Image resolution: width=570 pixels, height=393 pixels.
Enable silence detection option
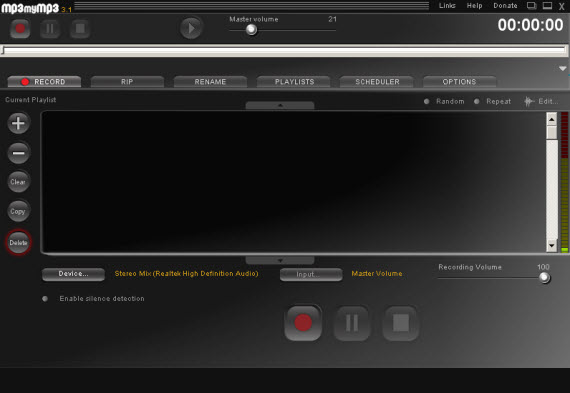93,298
